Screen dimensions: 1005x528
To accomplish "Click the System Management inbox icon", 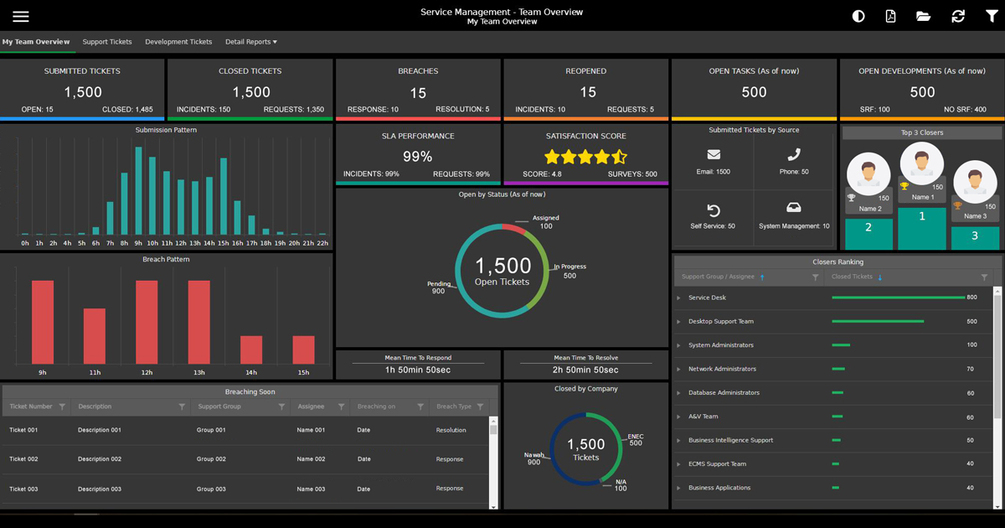I will 793,208.
